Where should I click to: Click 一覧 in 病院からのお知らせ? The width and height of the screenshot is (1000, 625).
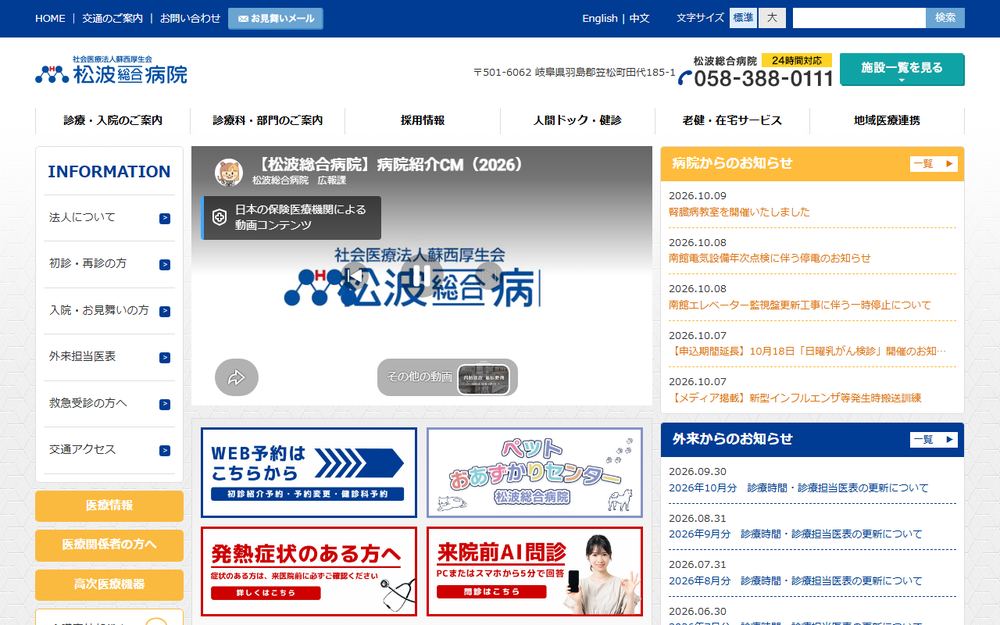(934, 164)
